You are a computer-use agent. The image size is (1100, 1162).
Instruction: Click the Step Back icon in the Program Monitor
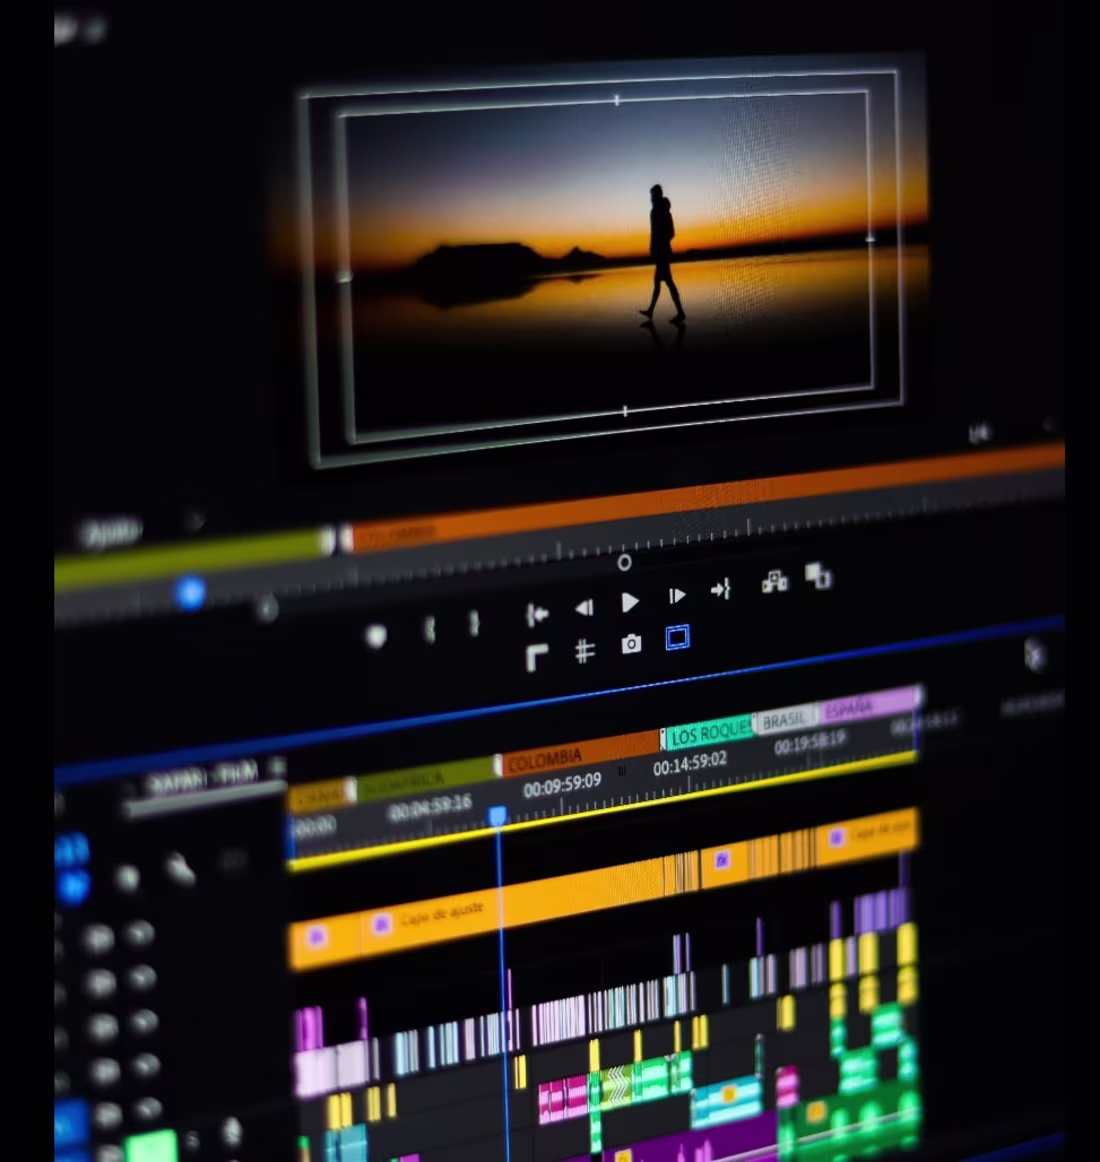[586, 605]
